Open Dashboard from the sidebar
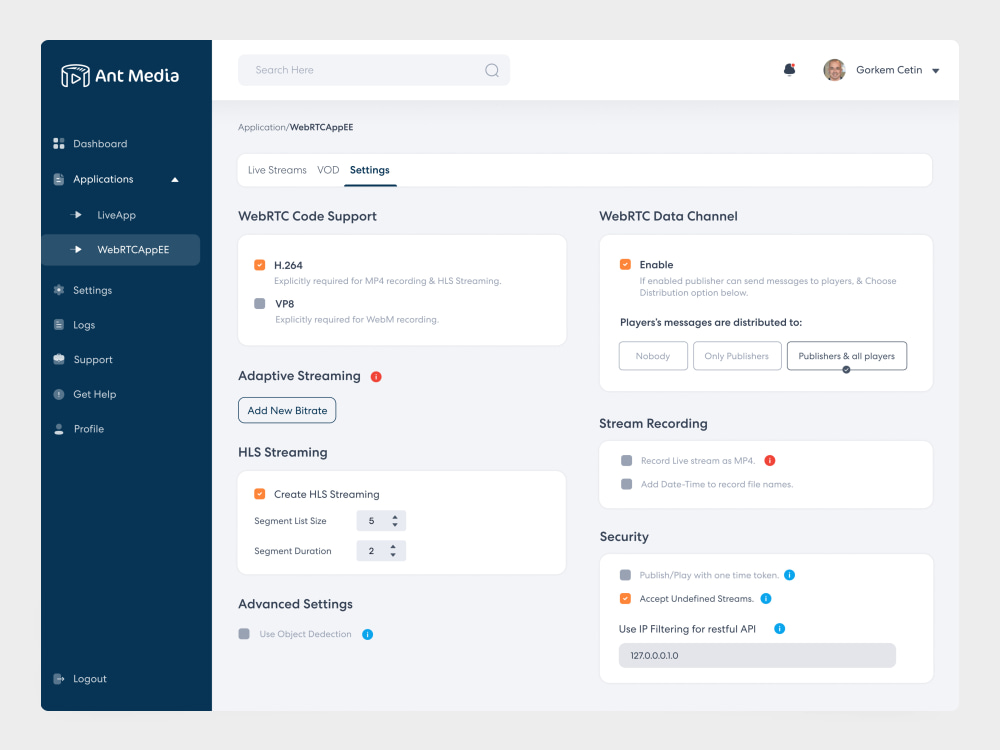The image size is (1000, 750). (x=100, y=144)
